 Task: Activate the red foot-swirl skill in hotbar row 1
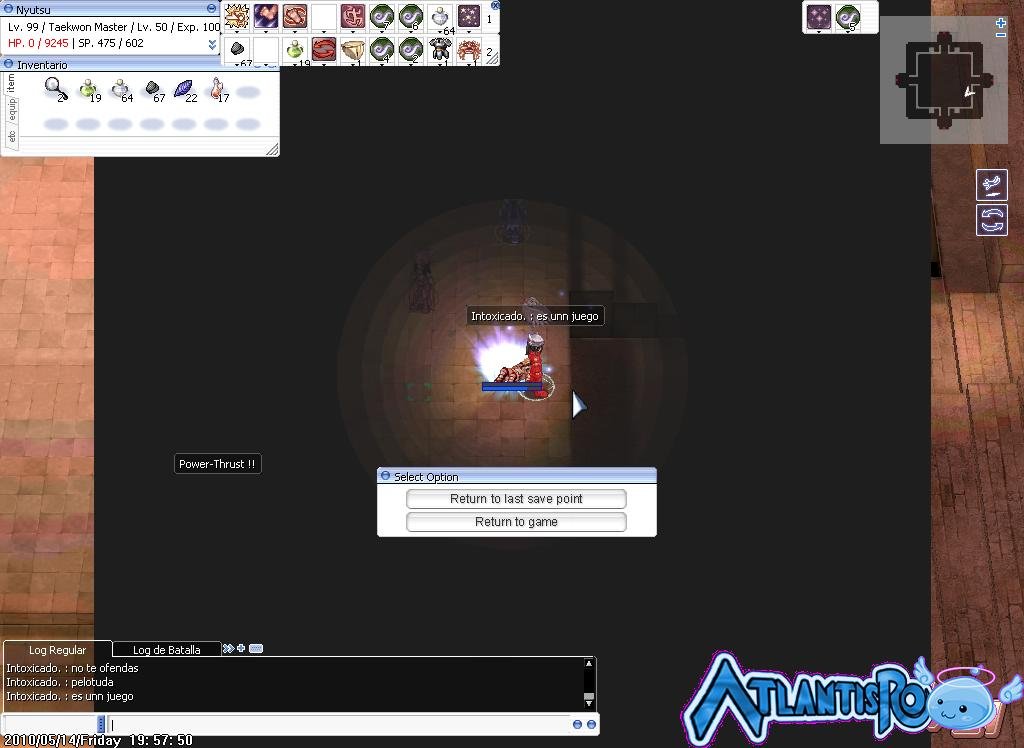click(295, 17)
